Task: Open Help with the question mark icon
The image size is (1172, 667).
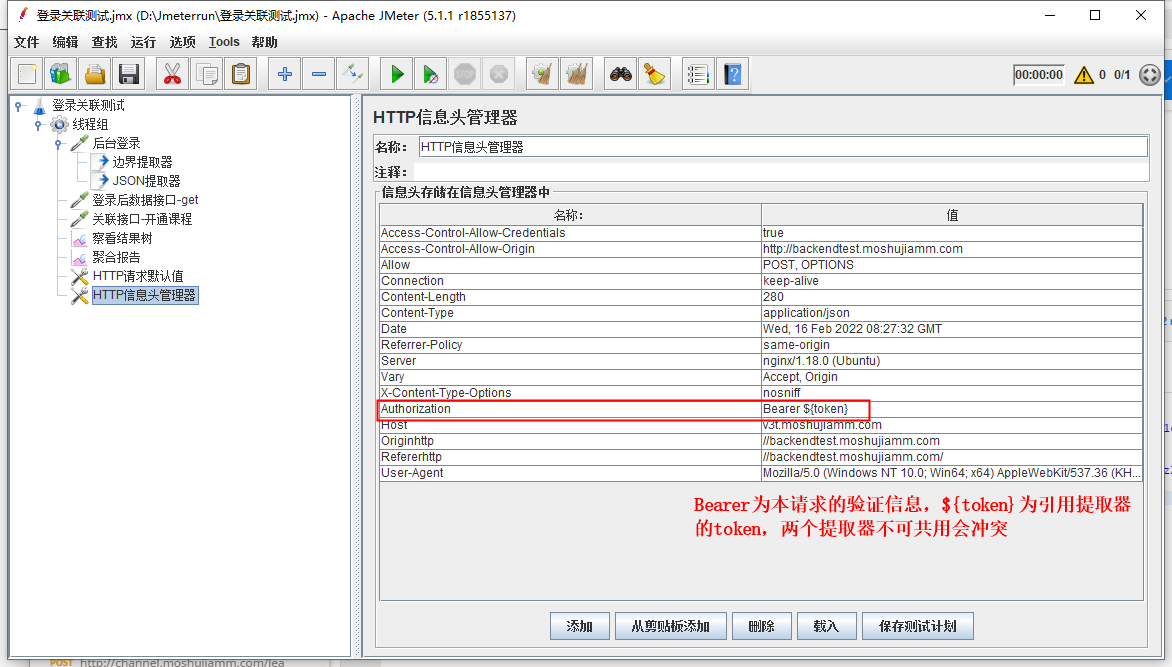Action: click(732, 74)
